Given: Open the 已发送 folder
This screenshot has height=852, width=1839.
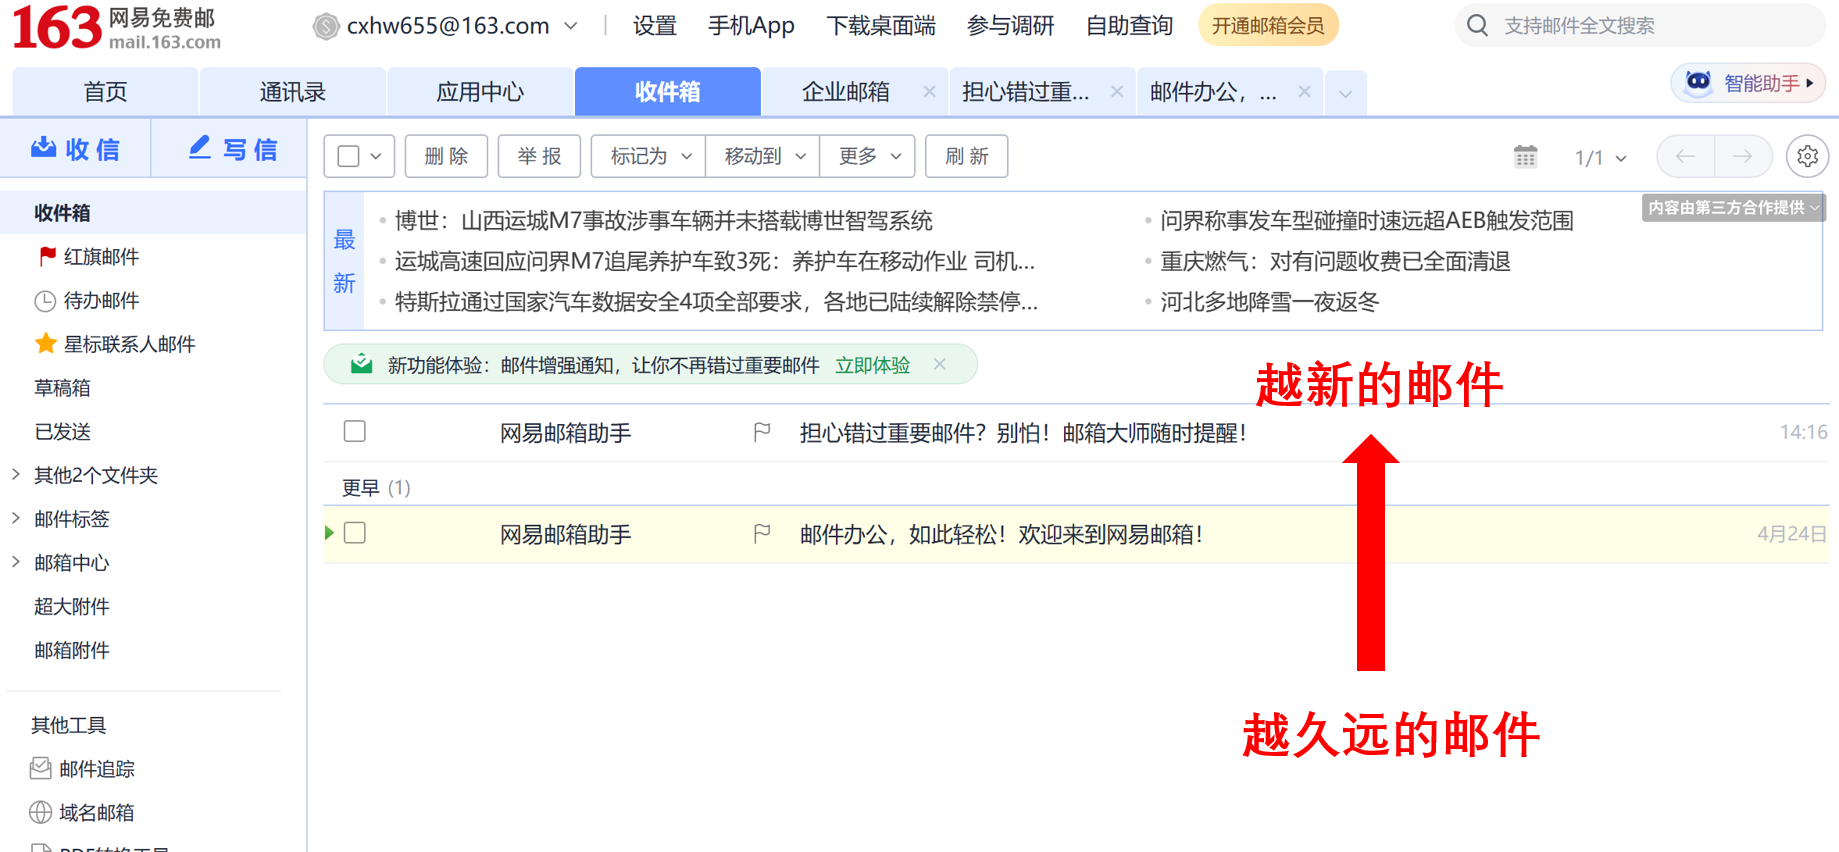Looking at the screenshot, I should [62, 432].
